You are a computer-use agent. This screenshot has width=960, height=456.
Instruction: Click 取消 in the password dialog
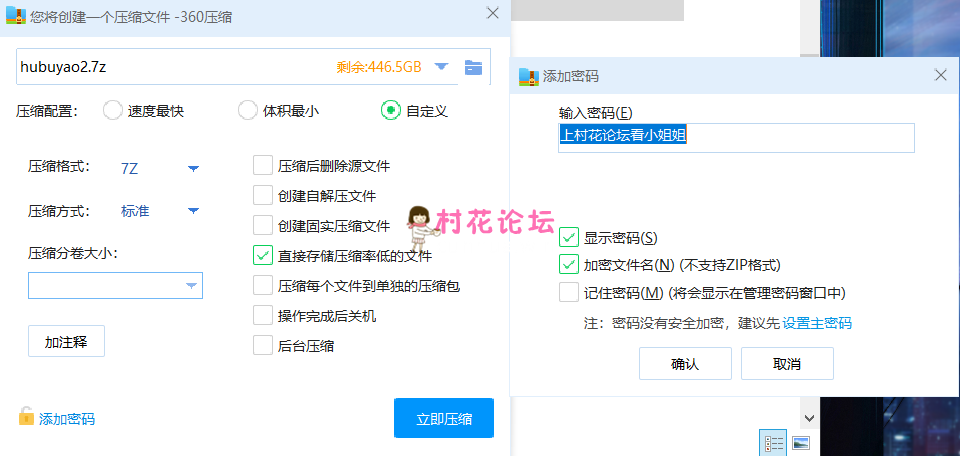pyautogui.click(x=787, y=364)
